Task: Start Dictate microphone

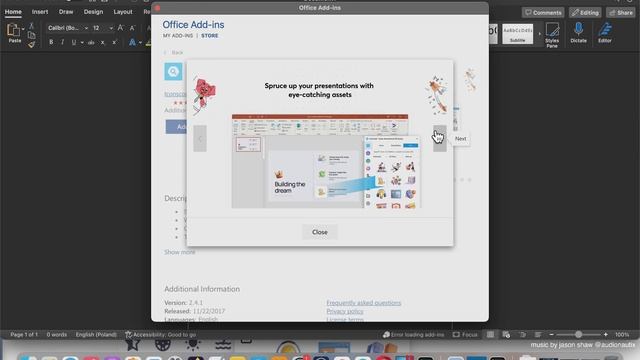Action: (578, 33)
